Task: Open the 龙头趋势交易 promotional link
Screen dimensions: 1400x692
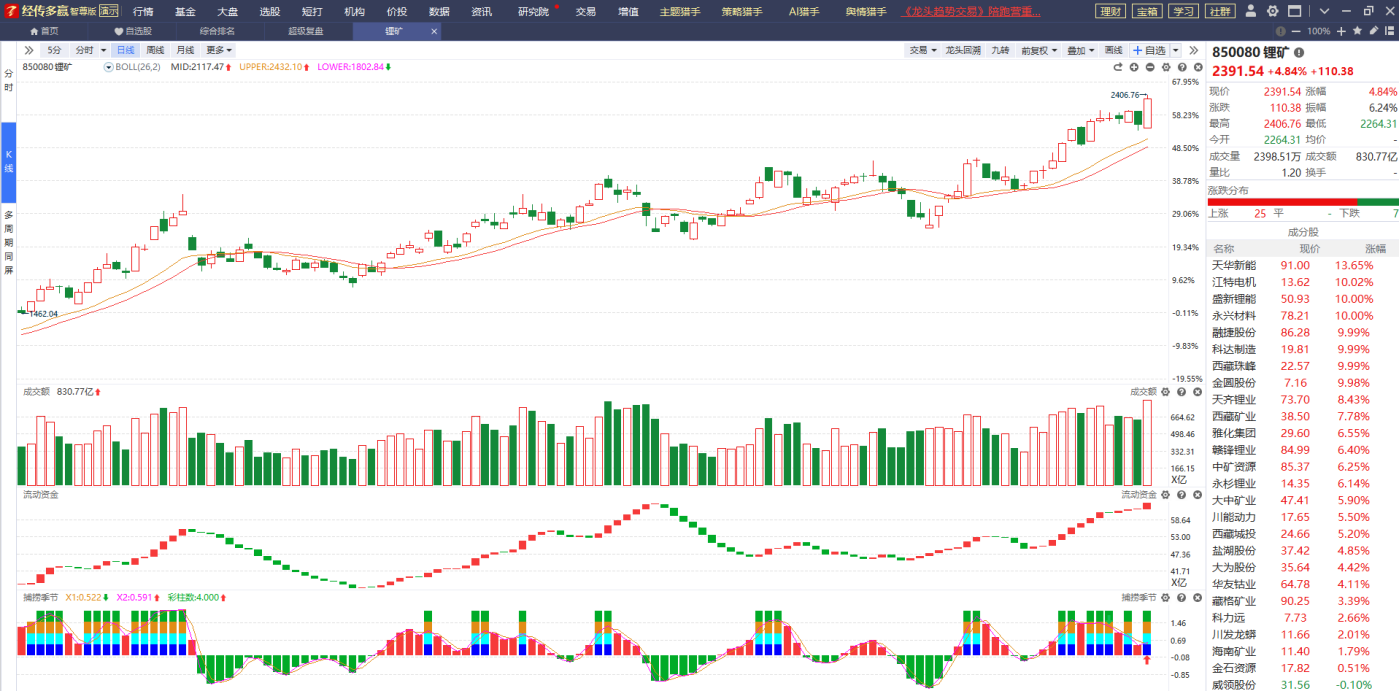Action: coord(970,12)
